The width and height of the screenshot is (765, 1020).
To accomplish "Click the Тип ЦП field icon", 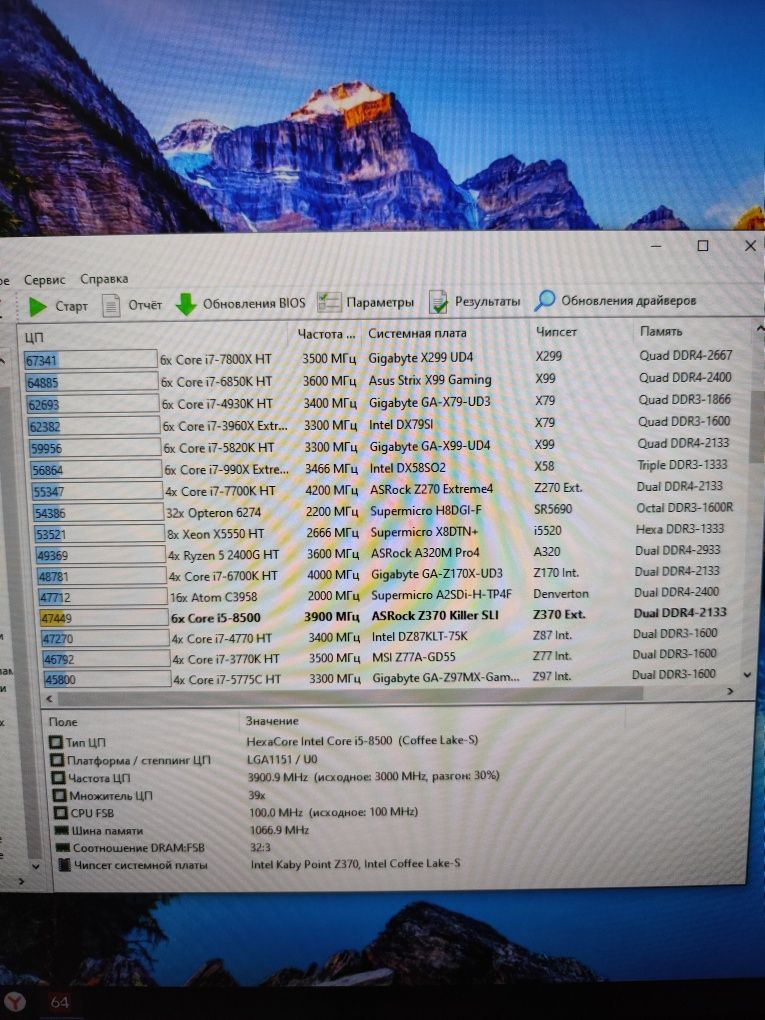I will click(x=56, y=742).
